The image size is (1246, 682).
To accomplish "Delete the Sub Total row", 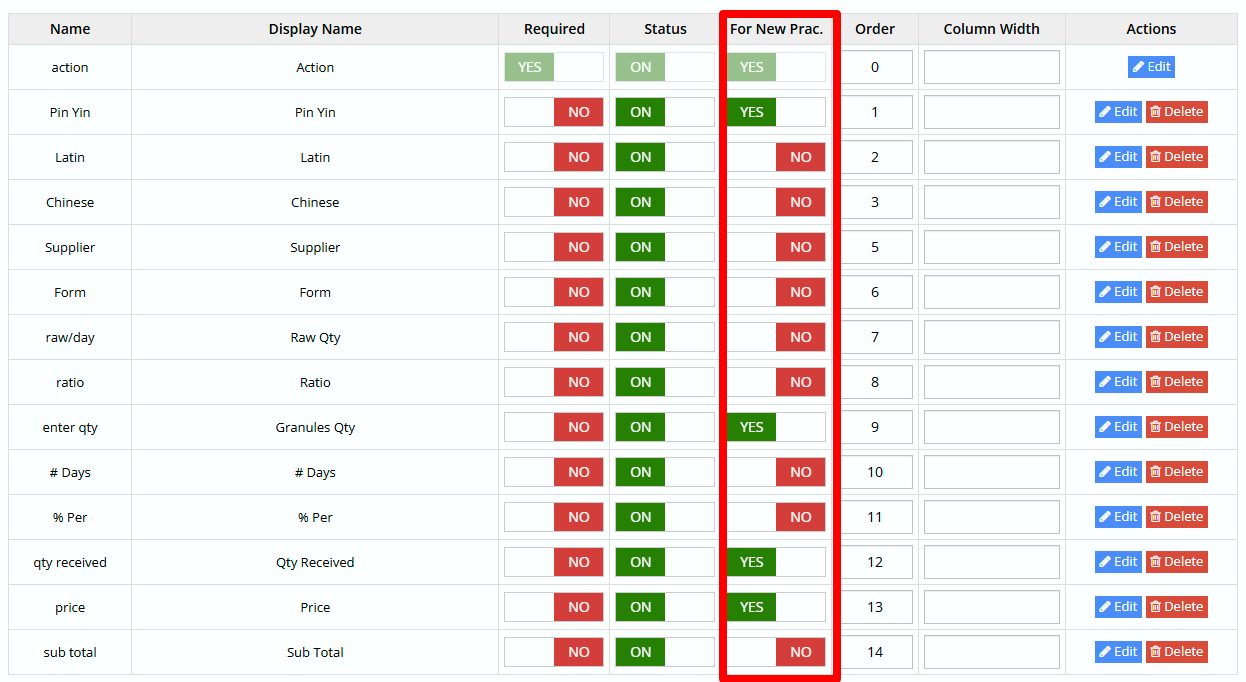I will [1176, 652].
